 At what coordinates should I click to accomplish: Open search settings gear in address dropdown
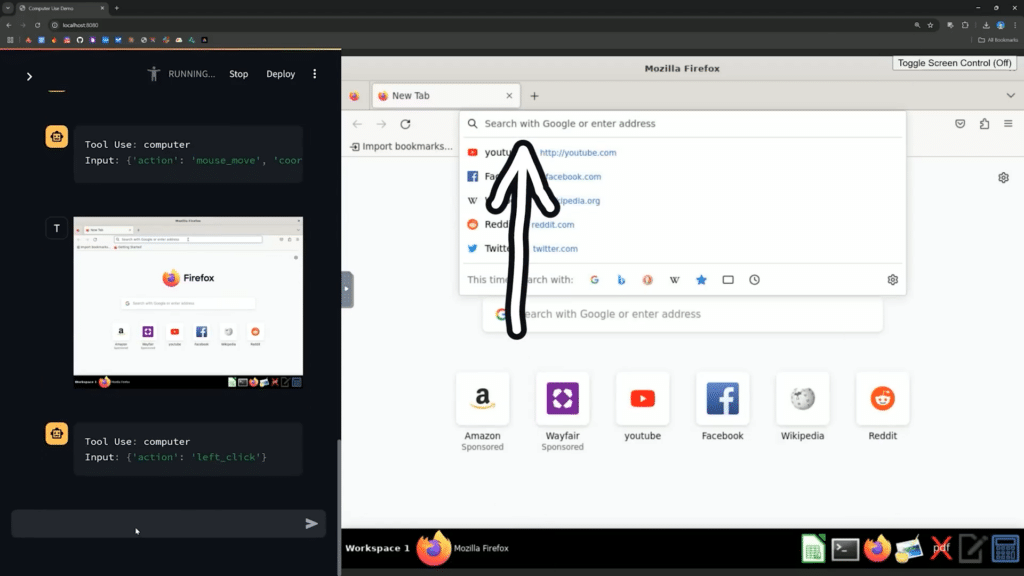click(x=893, y=280)
